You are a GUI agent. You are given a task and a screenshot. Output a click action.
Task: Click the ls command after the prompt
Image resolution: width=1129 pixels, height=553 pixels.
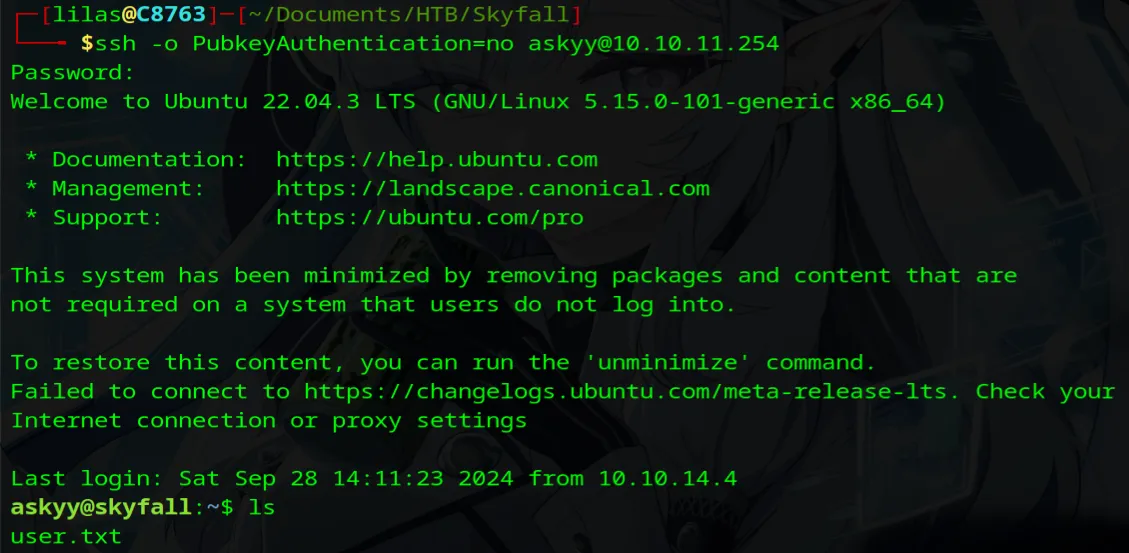point(261,508)
